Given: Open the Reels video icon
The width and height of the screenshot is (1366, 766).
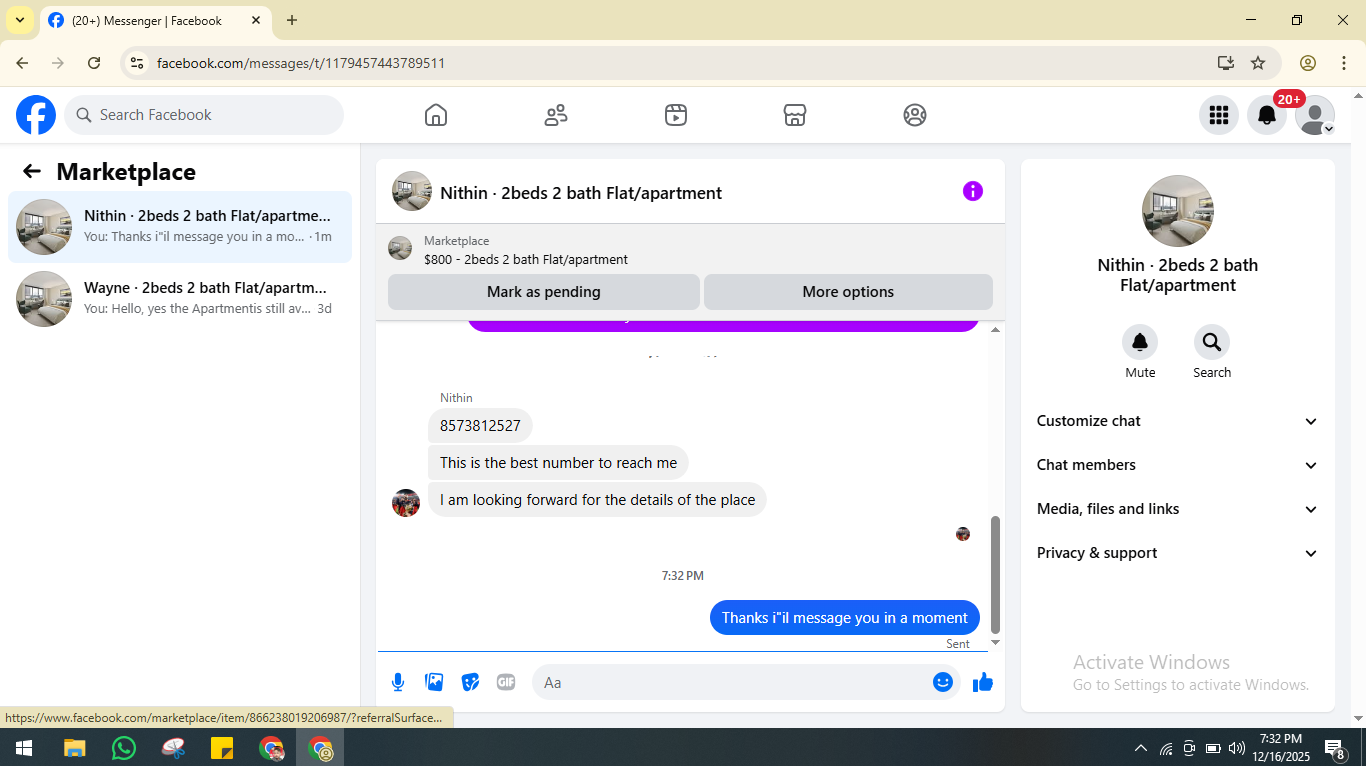Looking at the screenshot, I should [676, 115].
